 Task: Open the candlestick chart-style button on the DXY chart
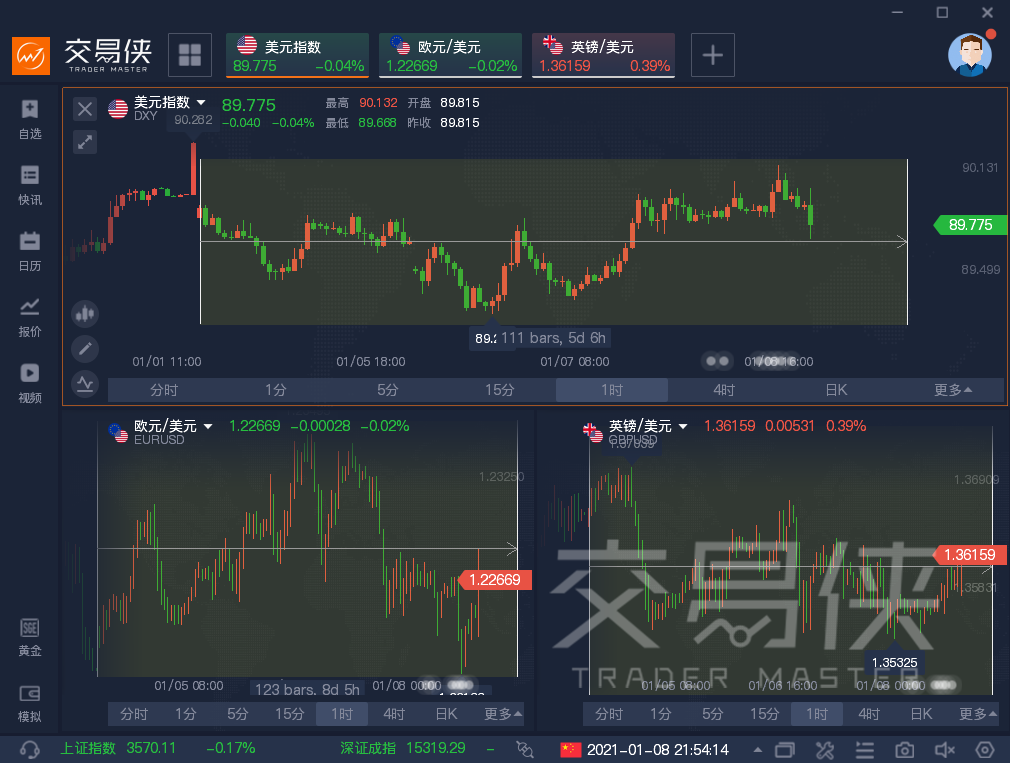tap(85, 314)
